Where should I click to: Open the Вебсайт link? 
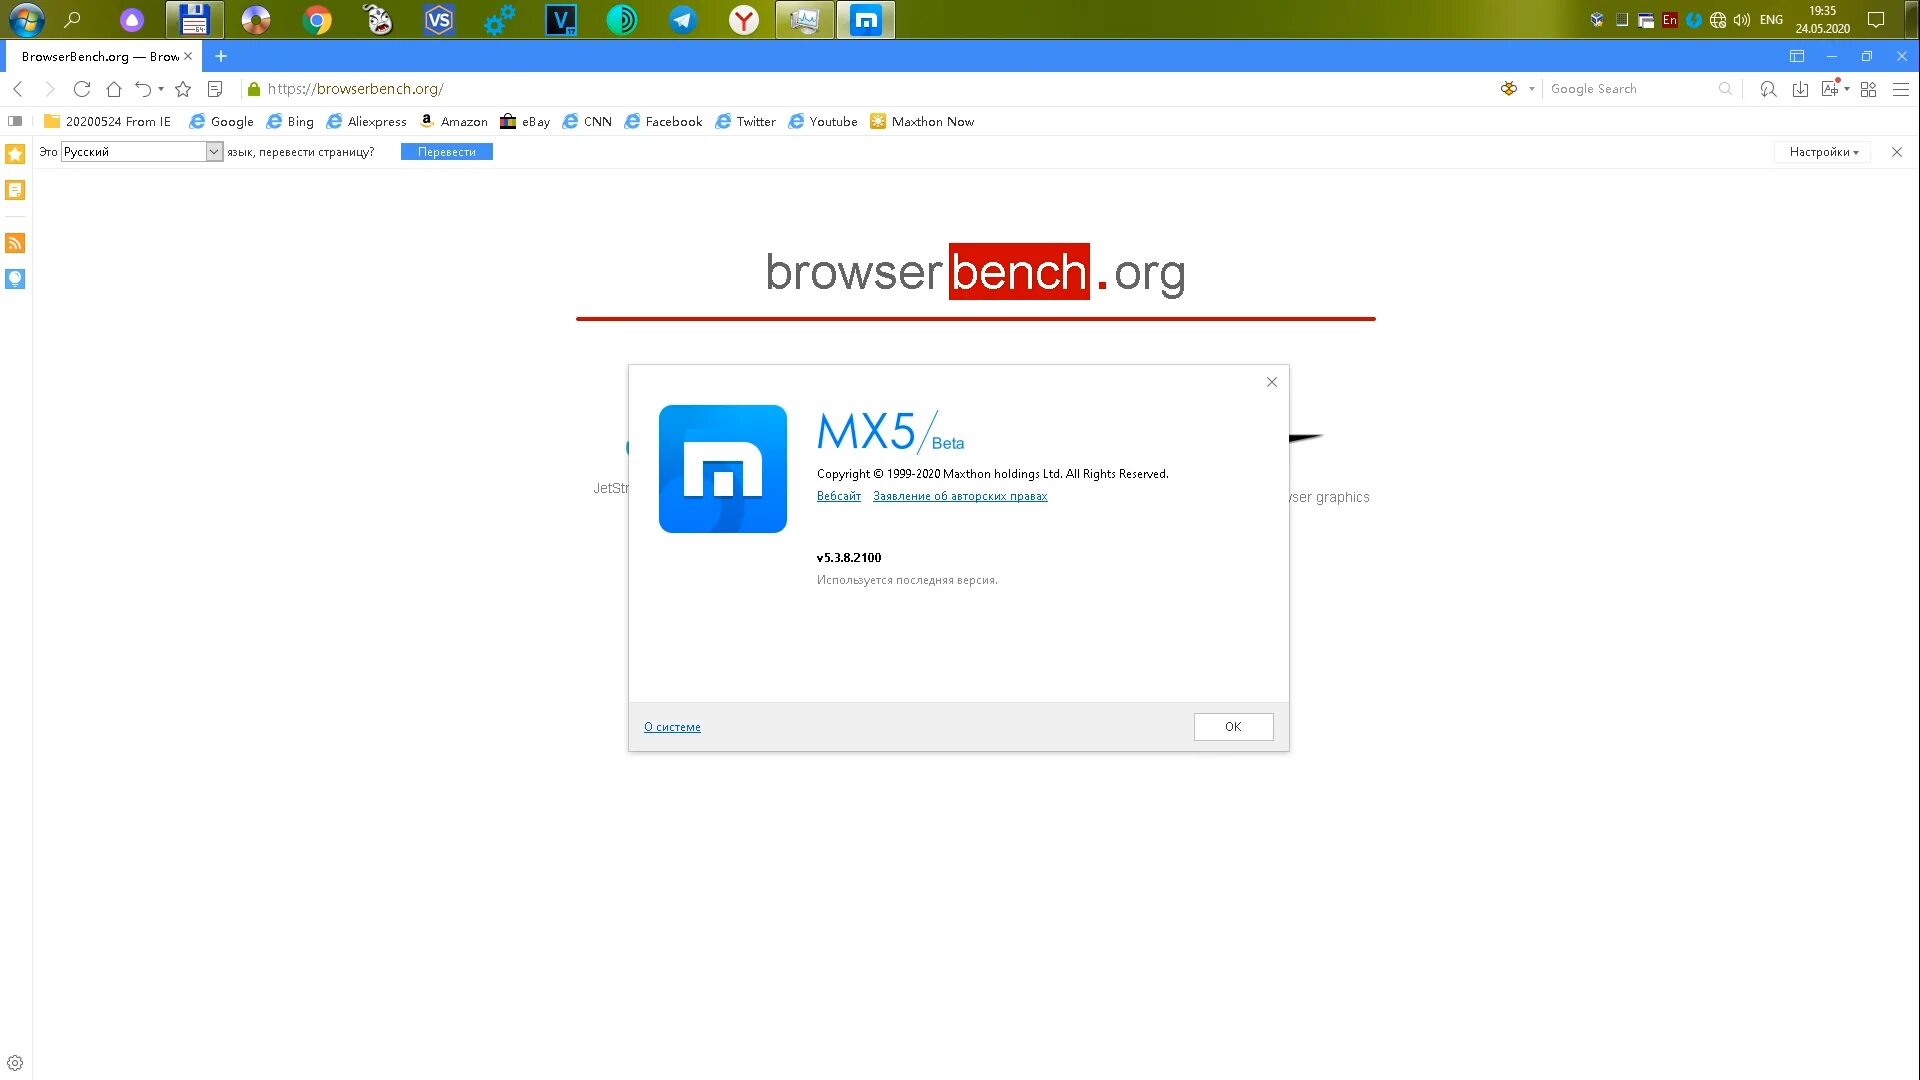click(838, 496)
